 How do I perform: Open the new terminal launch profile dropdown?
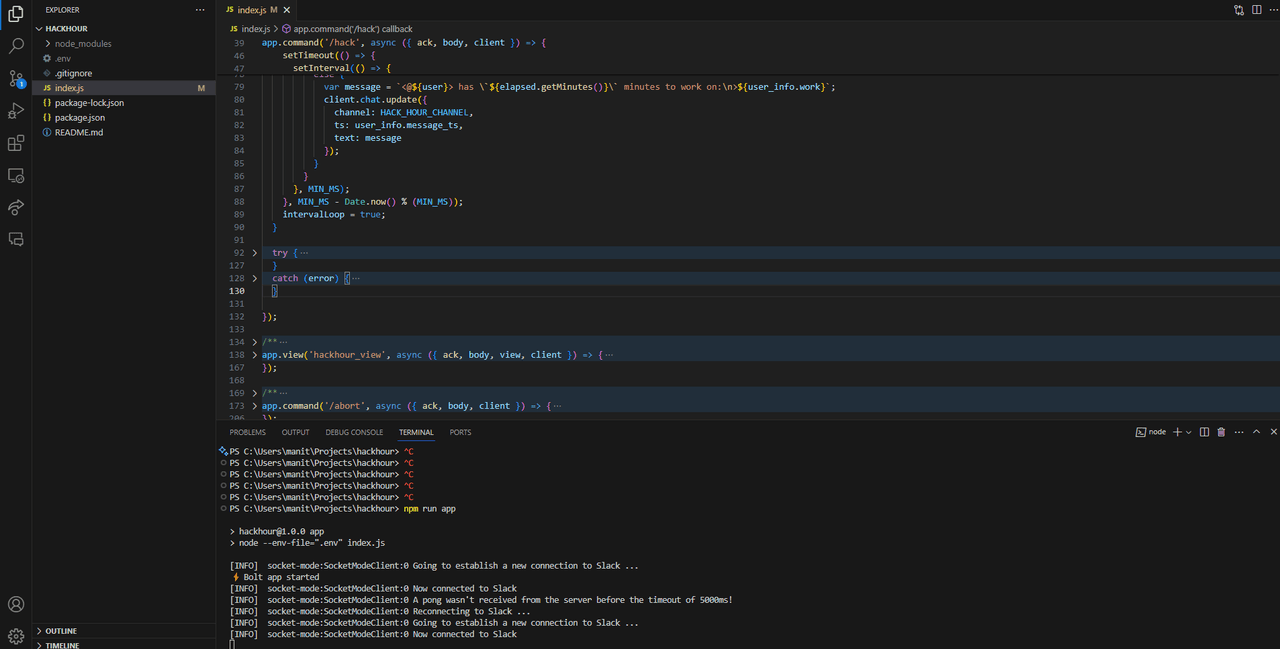point(1189,432)
